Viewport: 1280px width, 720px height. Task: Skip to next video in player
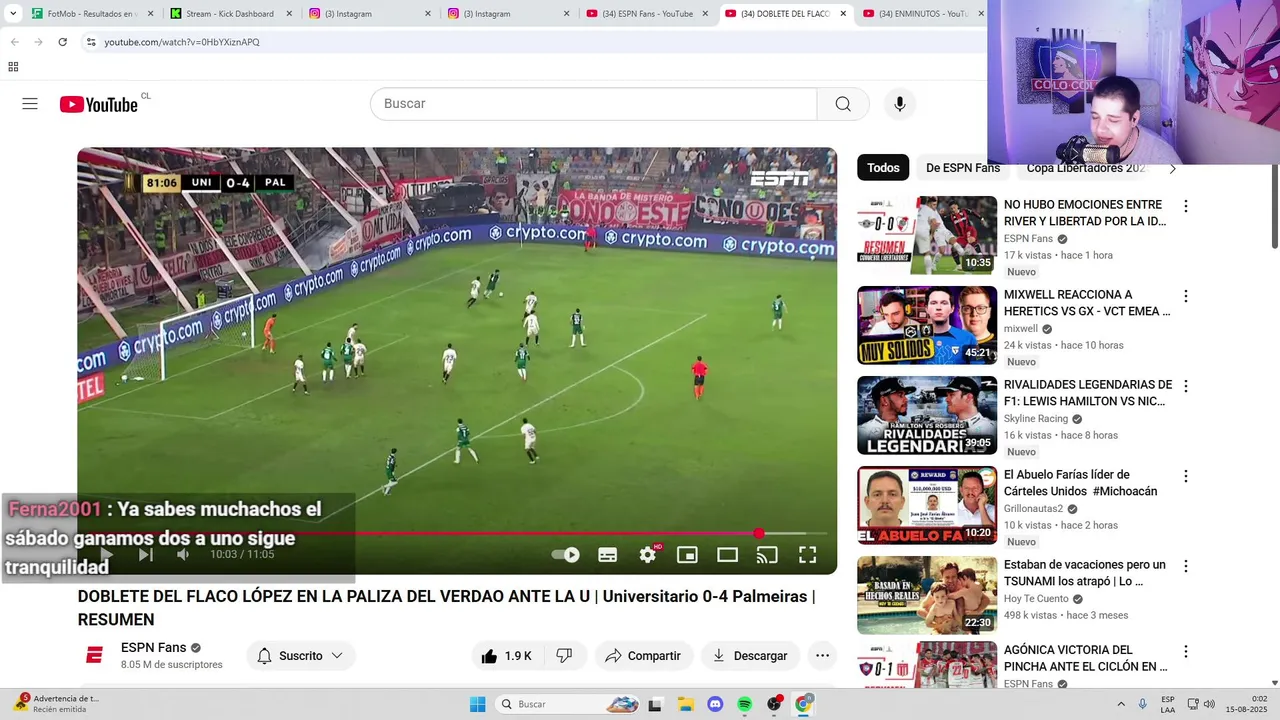(145, 554)
